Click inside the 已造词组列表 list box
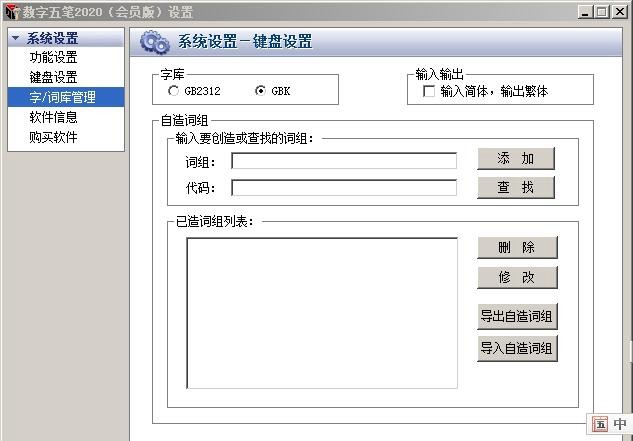 pos(322,313)
